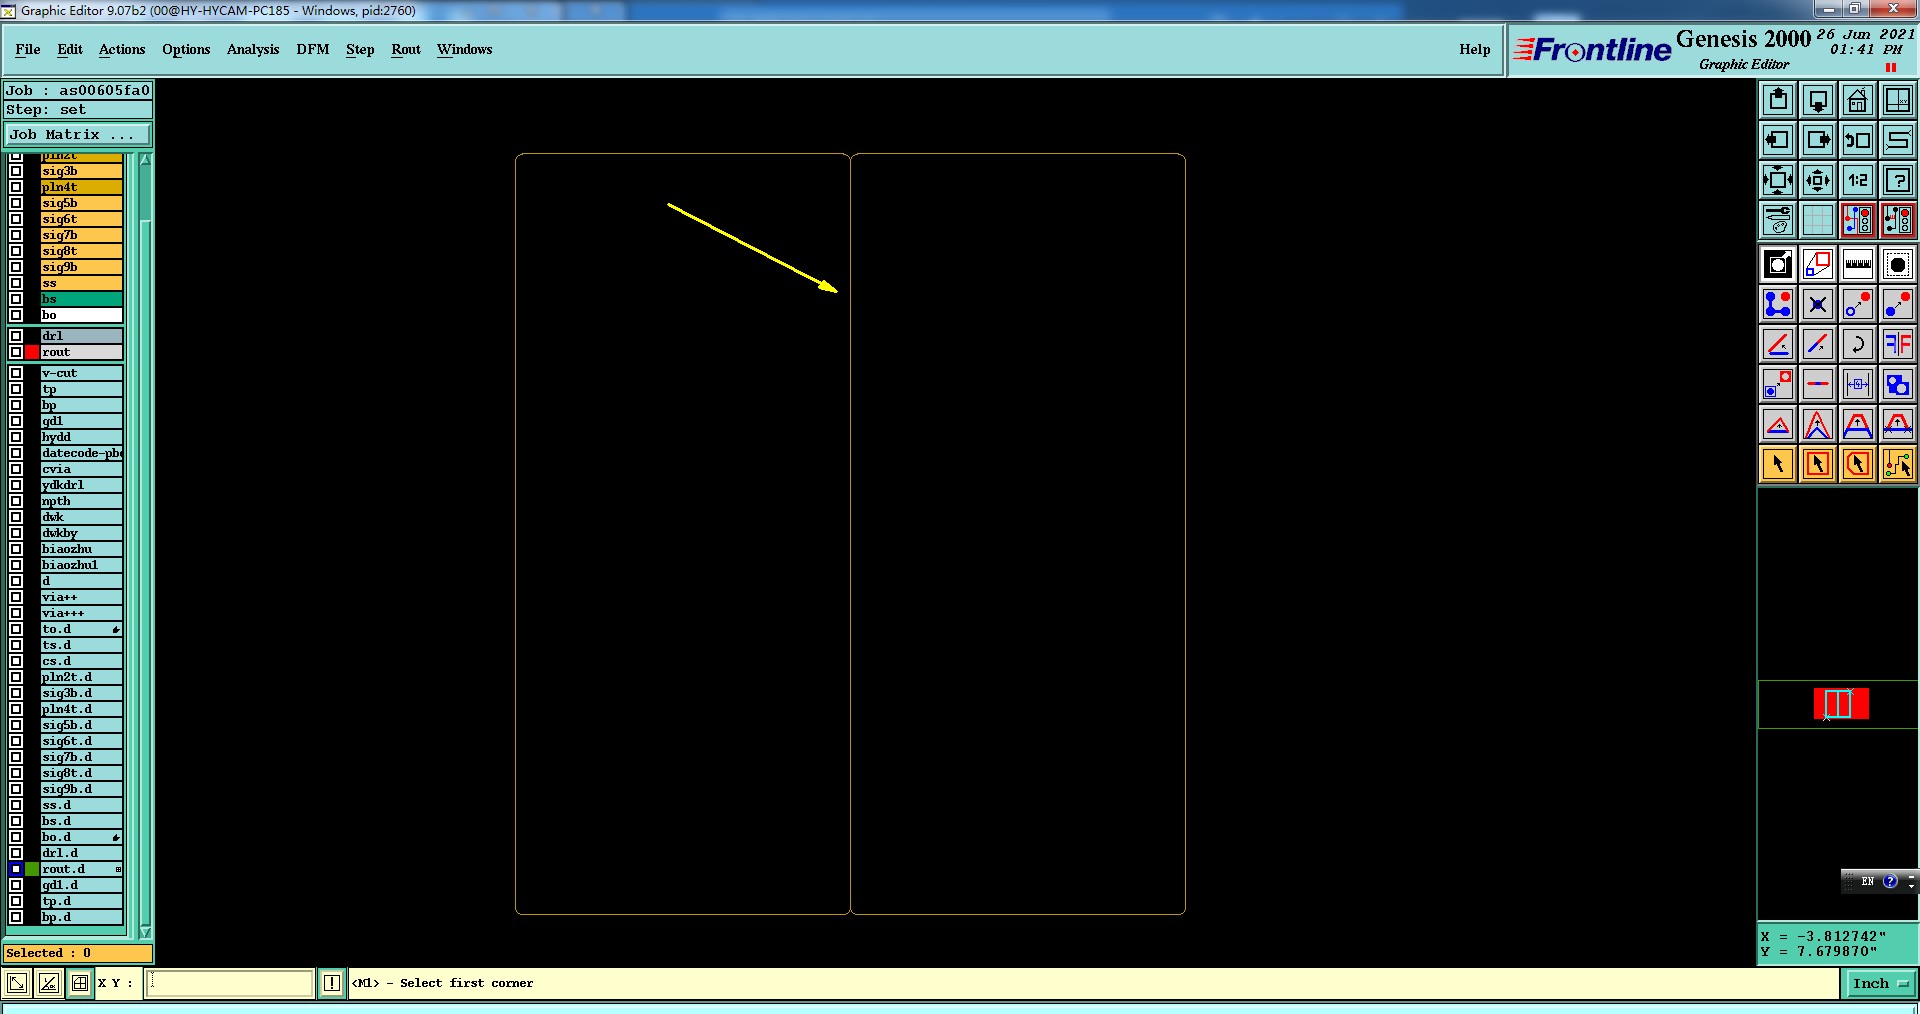Choose the polygon arrow select tool
The image size is (1920, 1014).
coord(1858,465)
